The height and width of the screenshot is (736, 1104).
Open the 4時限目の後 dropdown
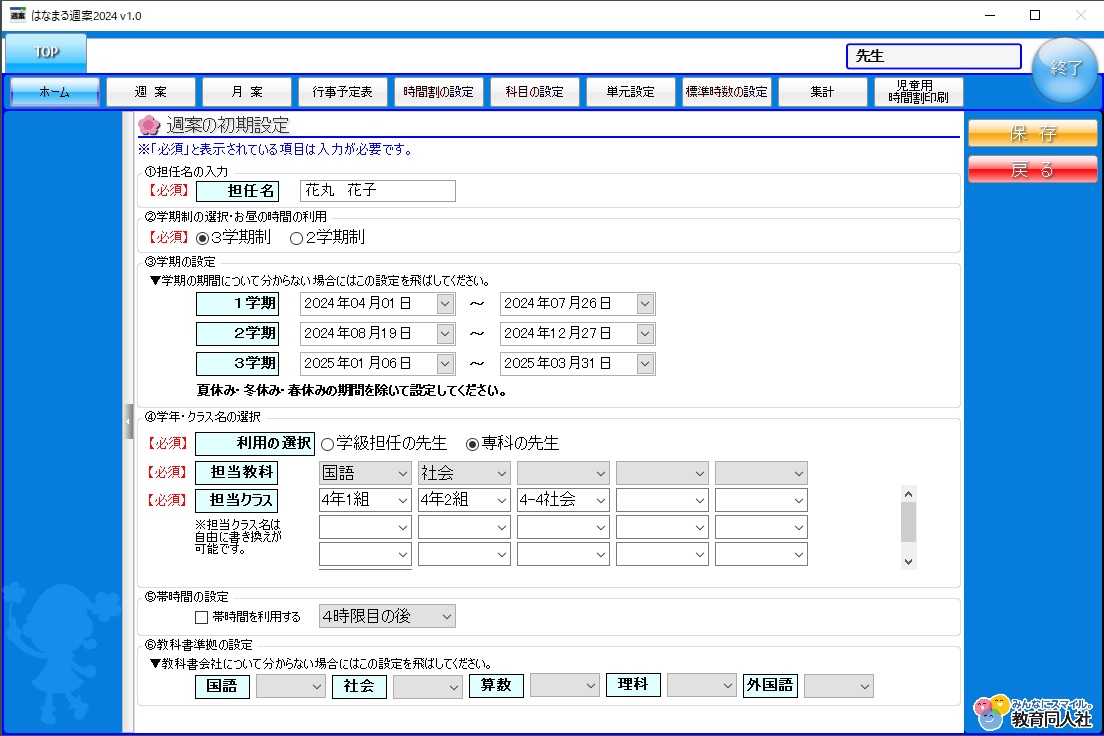[x=387, y=616]
